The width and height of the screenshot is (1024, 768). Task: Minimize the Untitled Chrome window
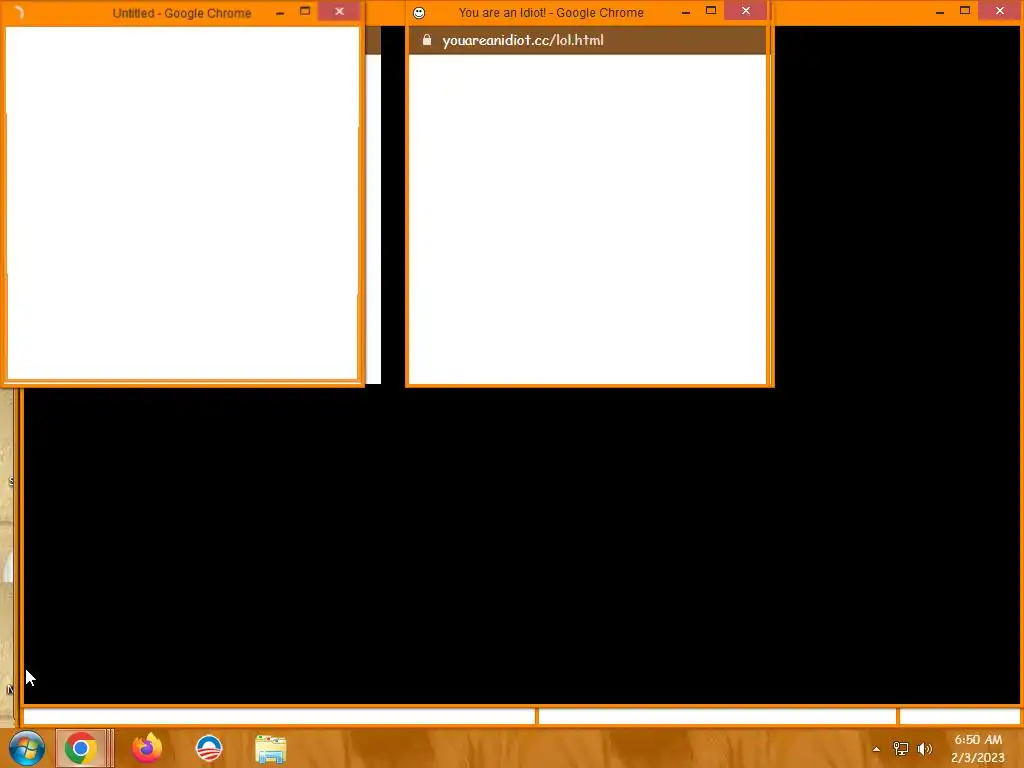pyautogui.click(x=280, y=12)
